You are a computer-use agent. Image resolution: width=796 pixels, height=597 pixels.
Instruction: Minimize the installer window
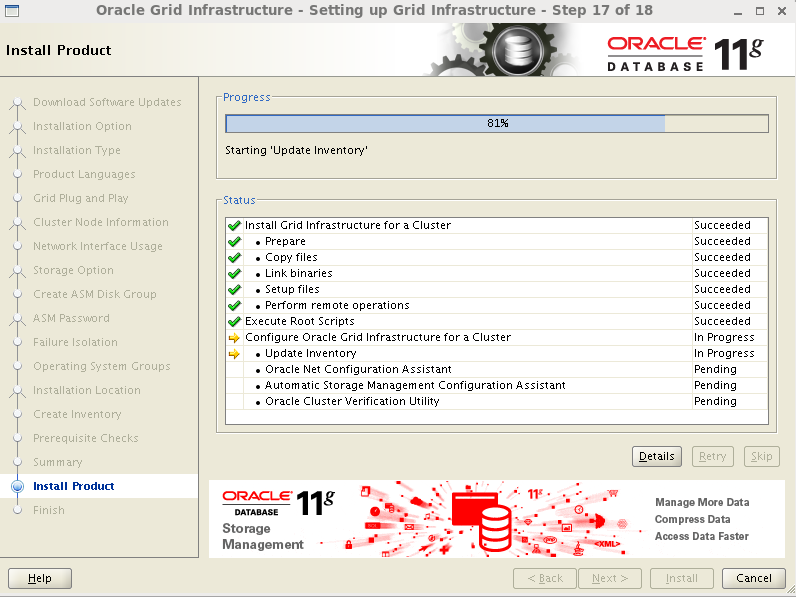[x=738, y=11]
